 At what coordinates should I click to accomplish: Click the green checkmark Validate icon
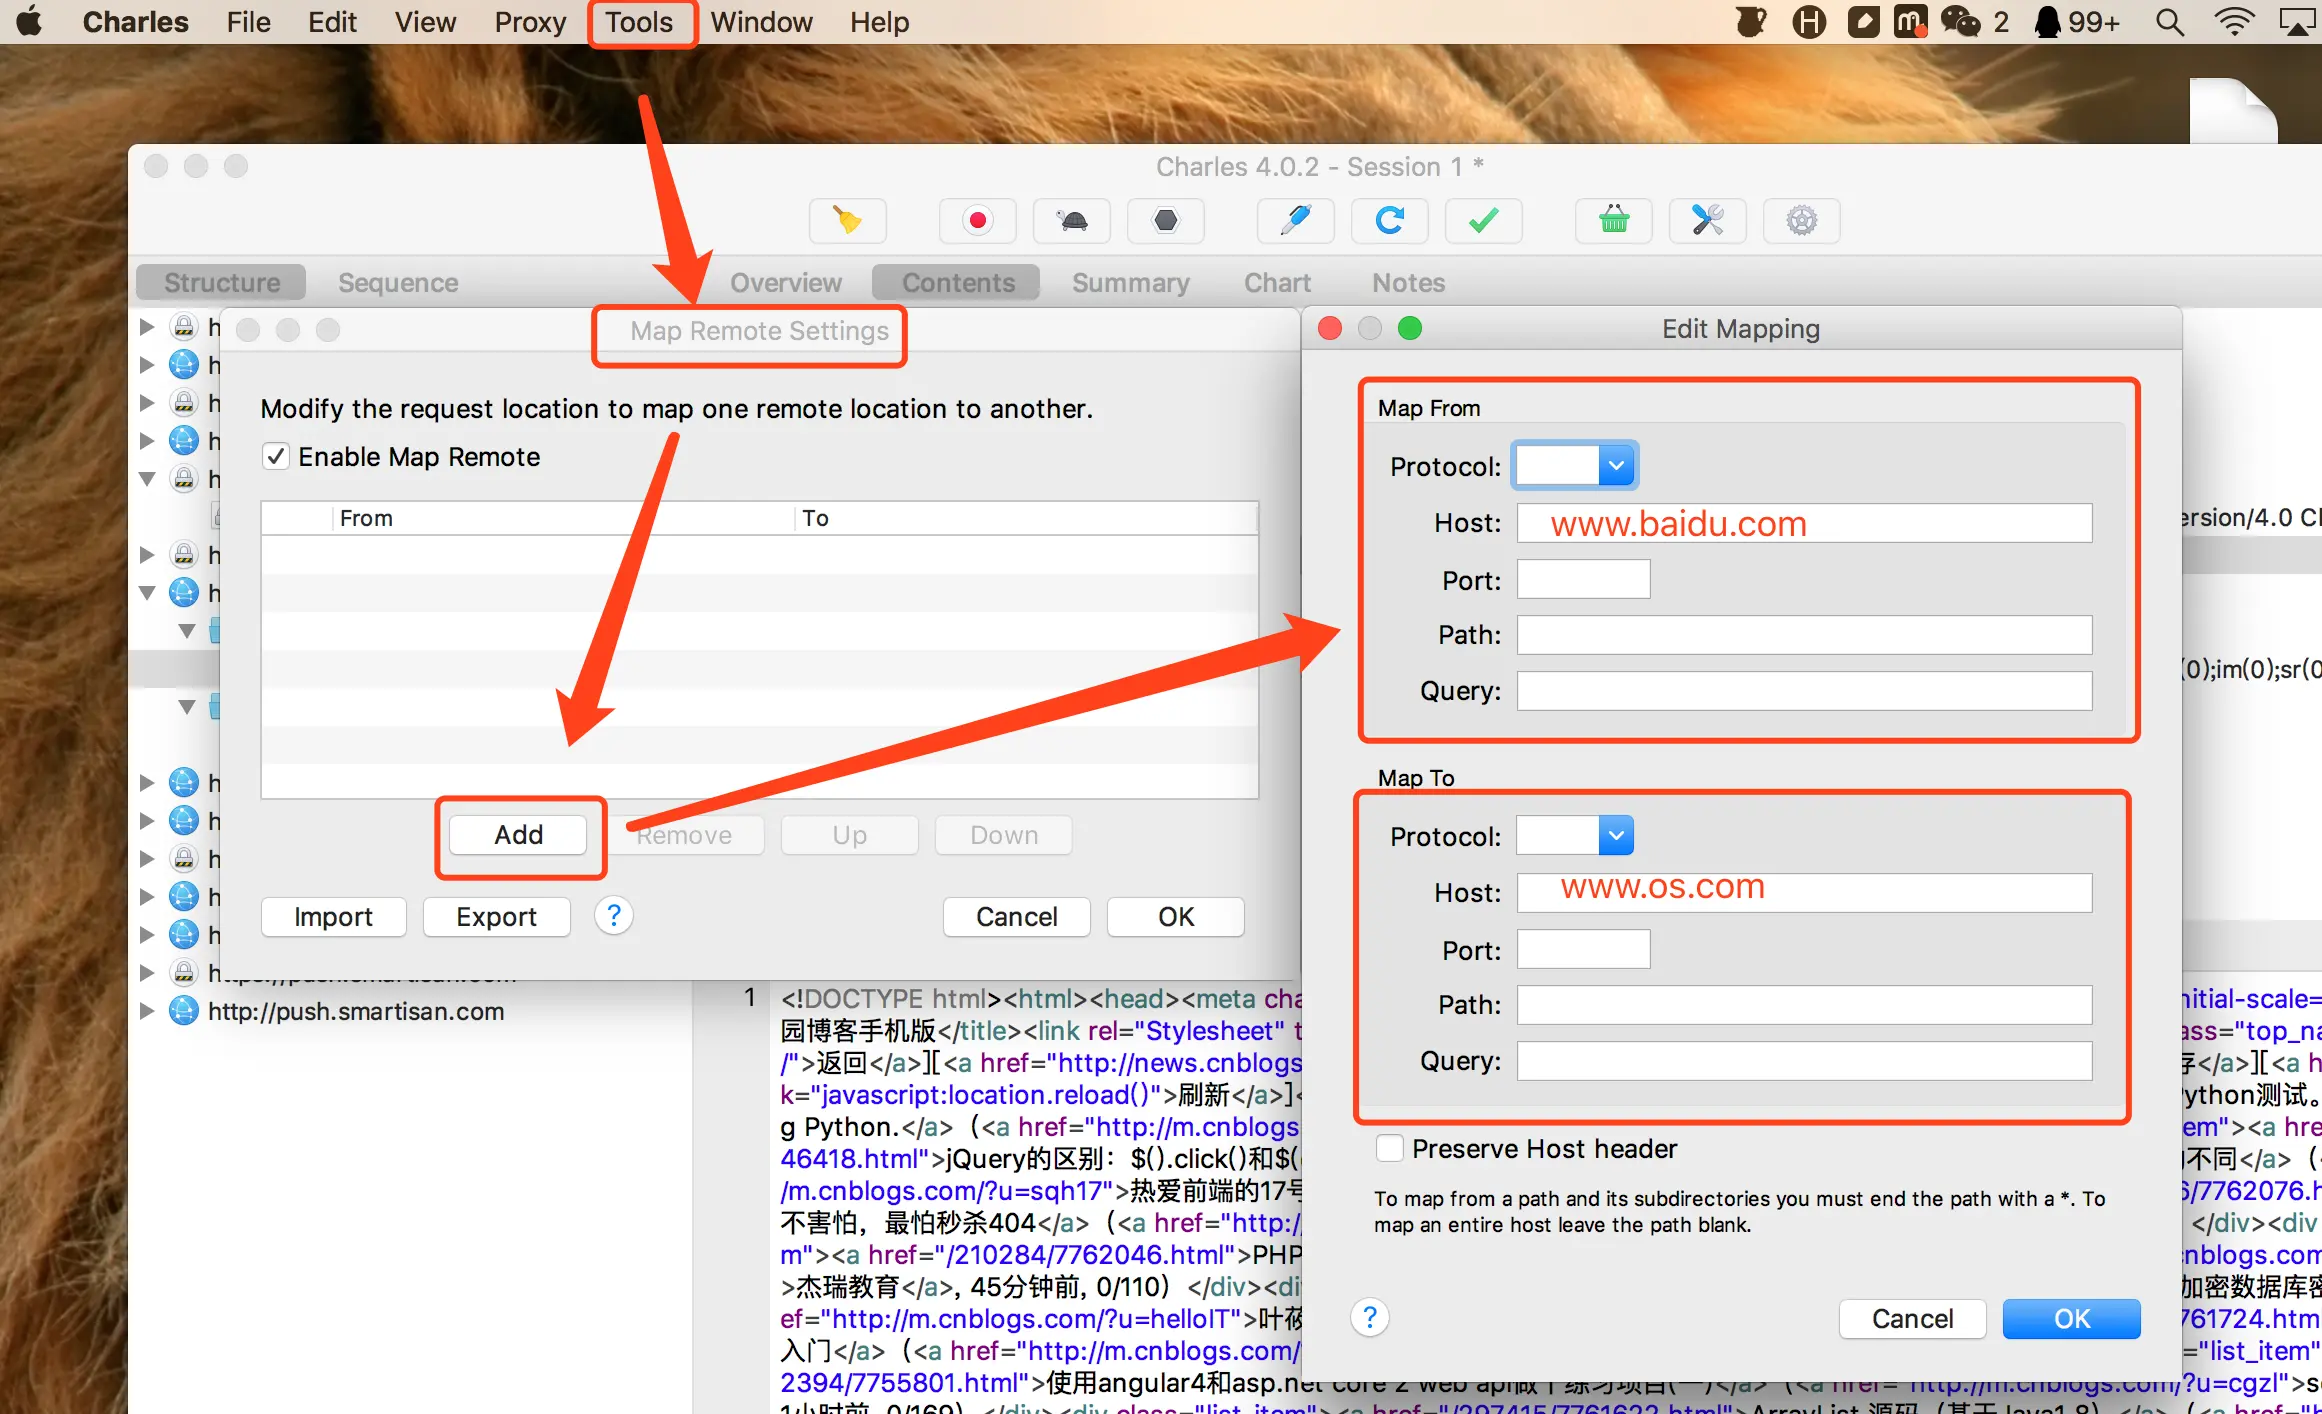coord(1483,221)
